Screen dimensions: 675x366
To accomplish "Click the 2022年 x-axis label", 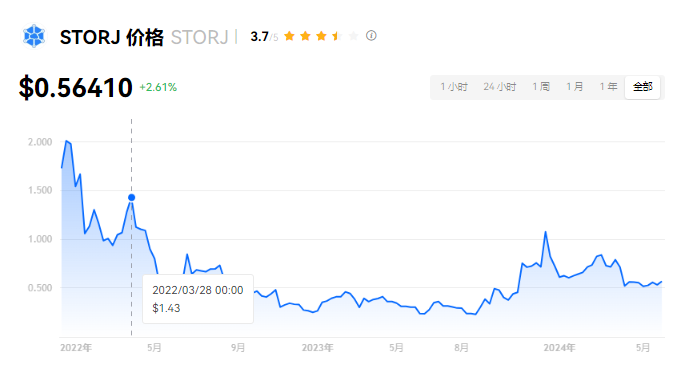I will coord(76,347).
